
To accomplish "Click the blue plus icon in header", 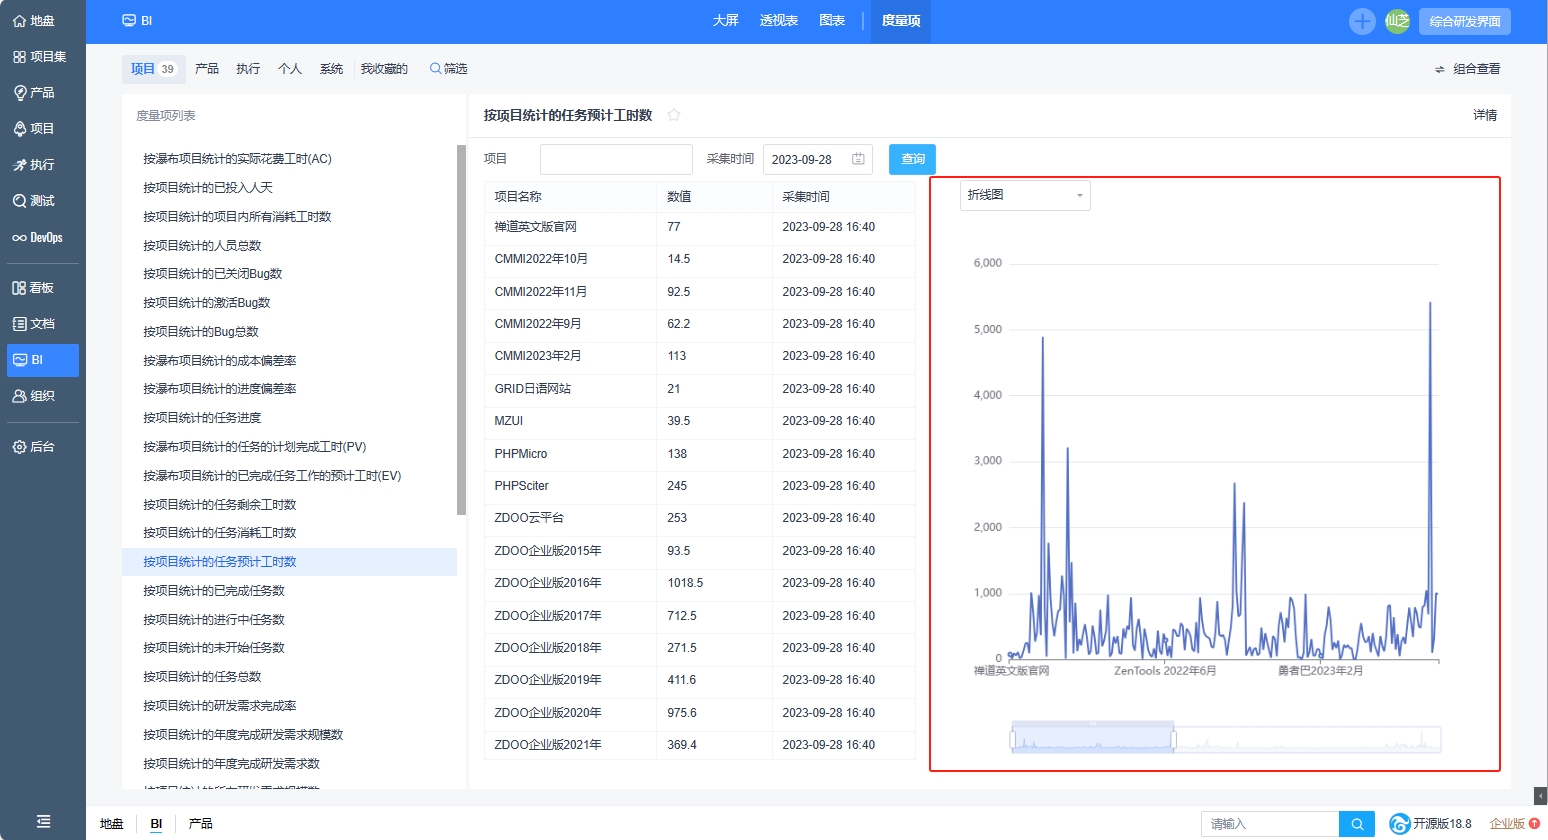I will click(x=1362, y=21).
